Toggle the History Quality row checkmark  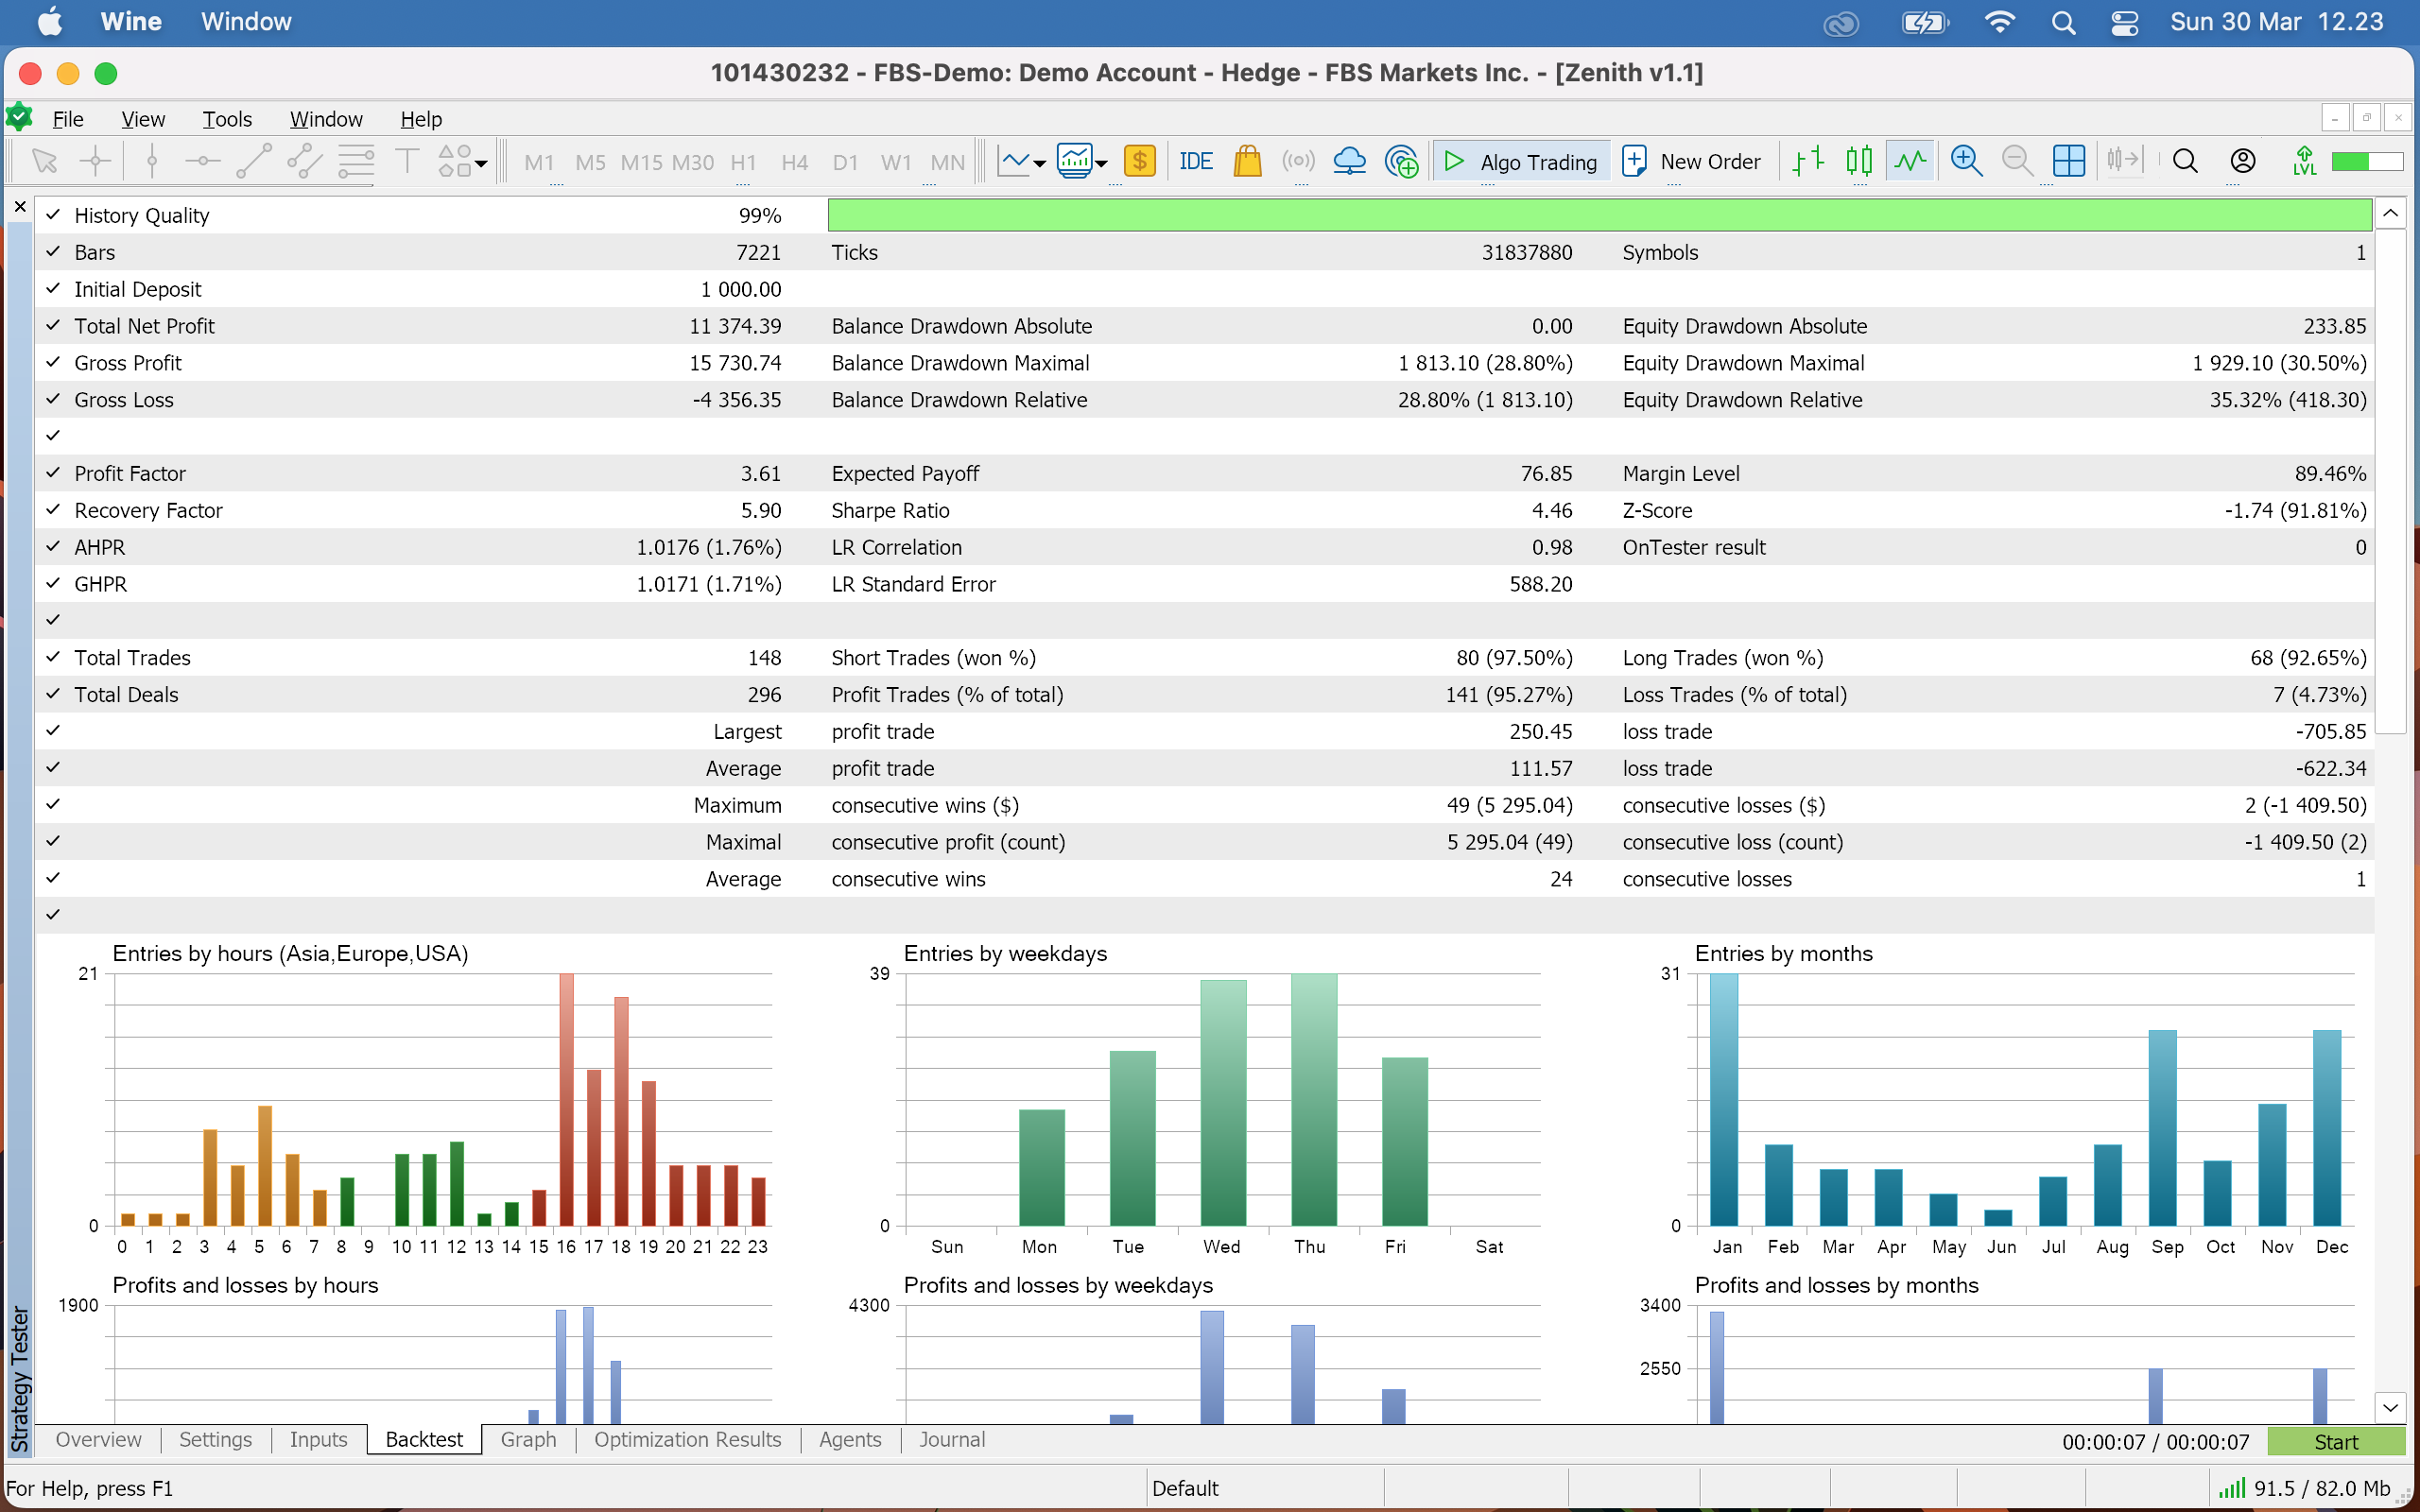point(53,215)
